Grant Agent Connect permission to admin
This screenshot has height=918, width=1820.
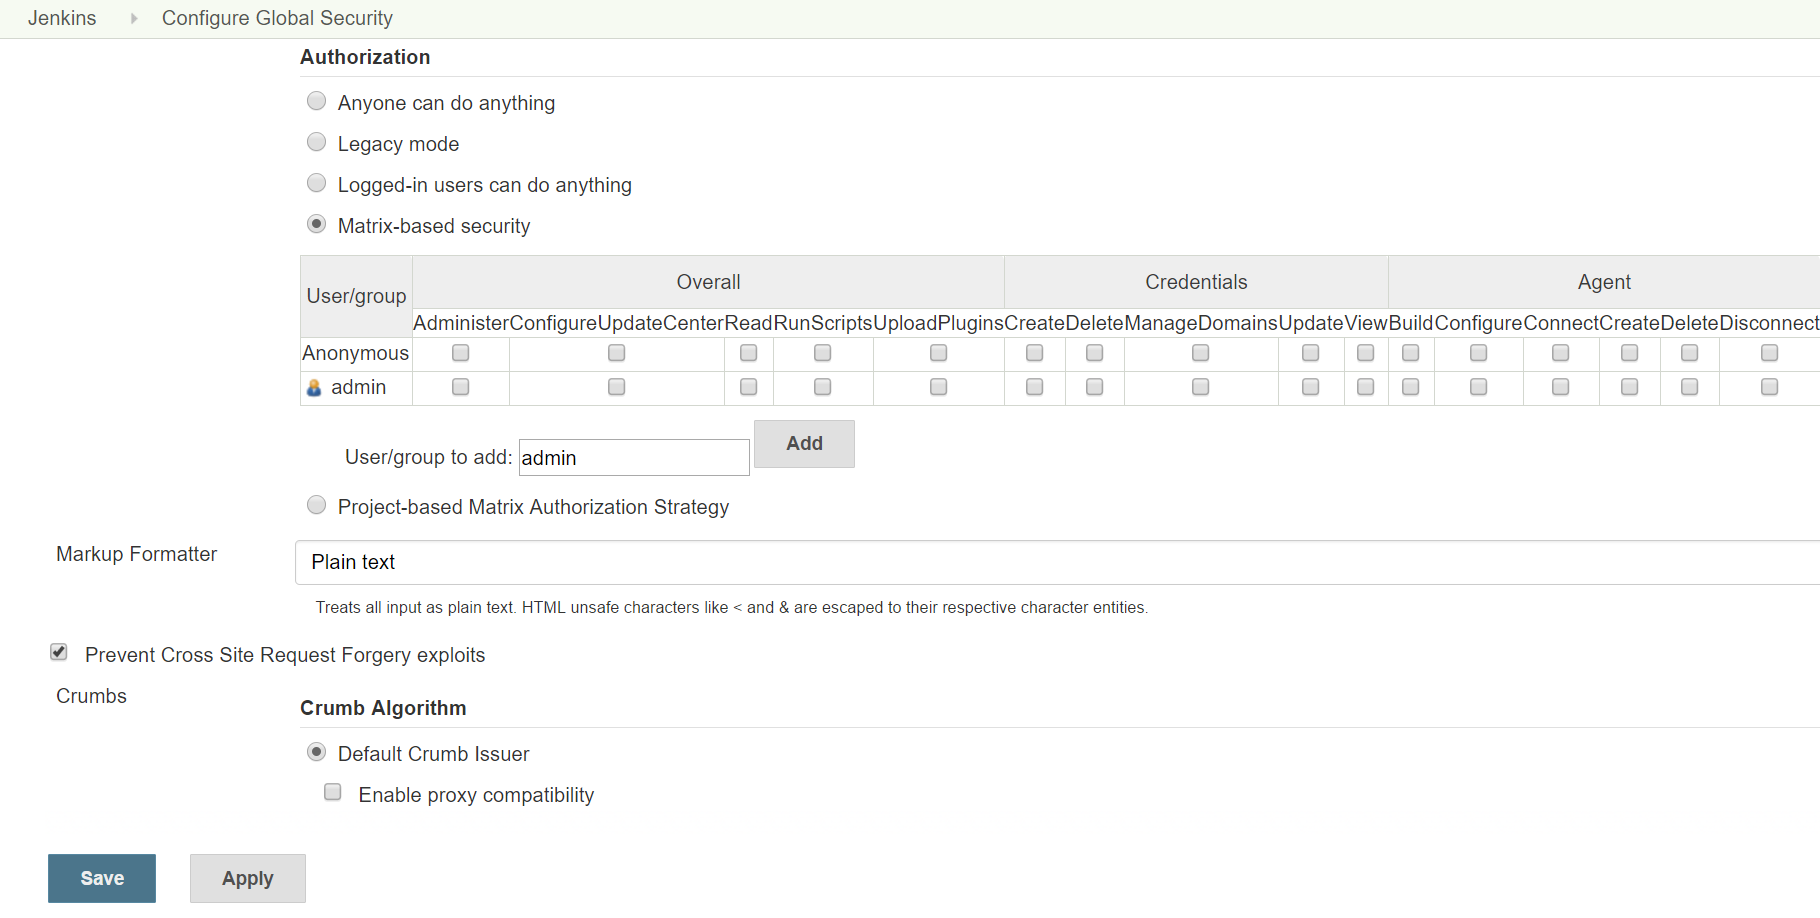point(1561,387)
